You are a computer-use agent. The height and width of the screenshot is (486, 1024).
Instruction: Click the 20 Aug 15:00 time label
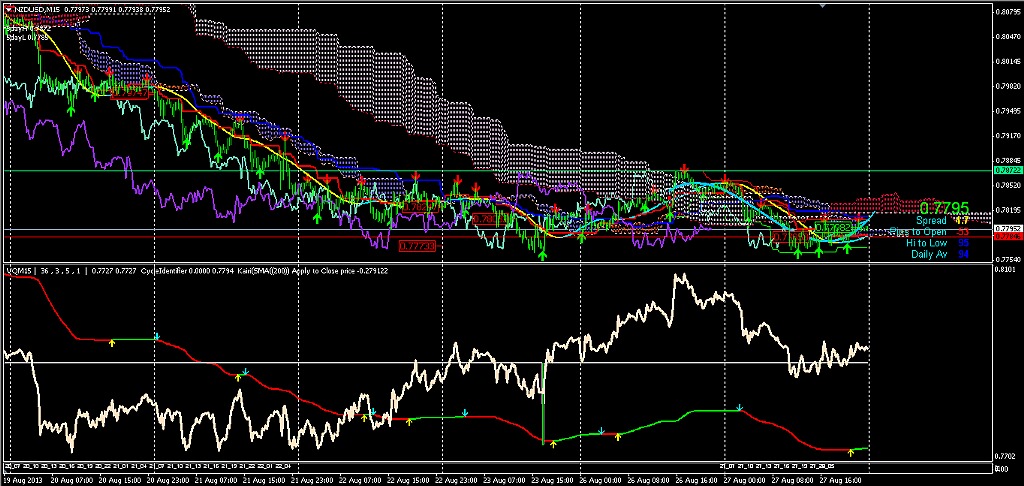tap(122, 480)
